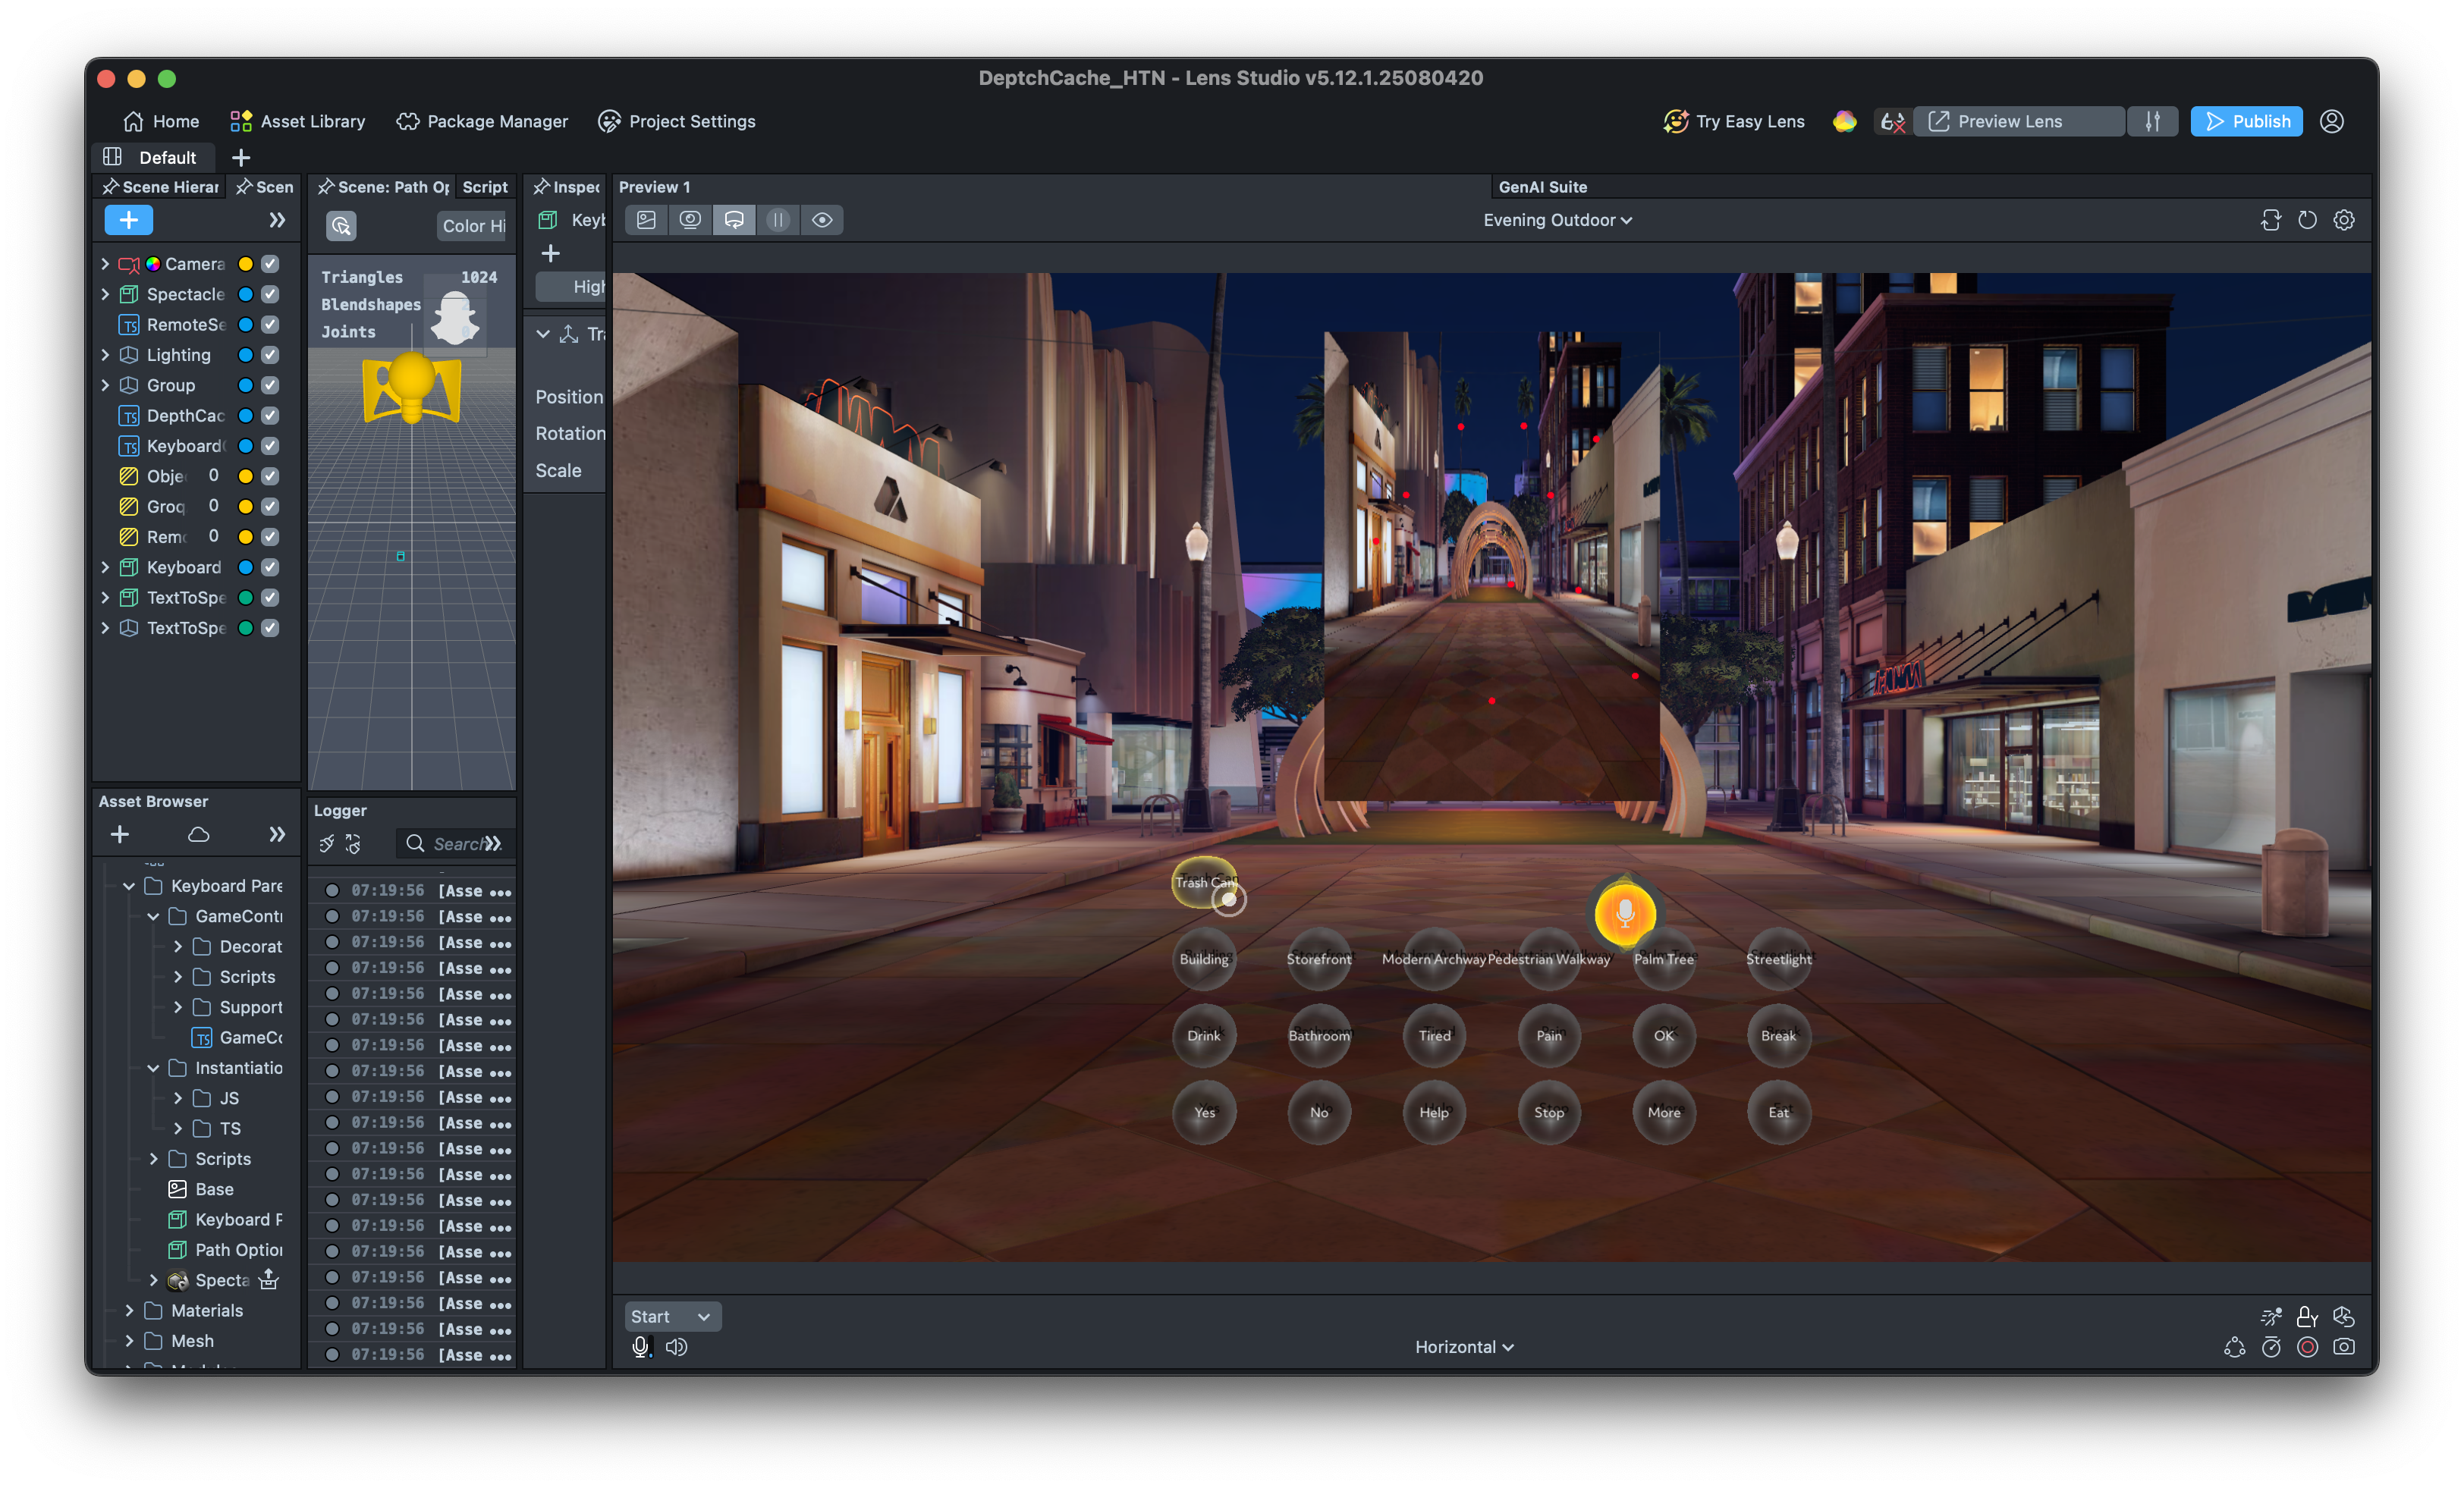This screenshot has height=1488, width=2464.
Task: Click the red record button icon
Action: point(2307,1346)
